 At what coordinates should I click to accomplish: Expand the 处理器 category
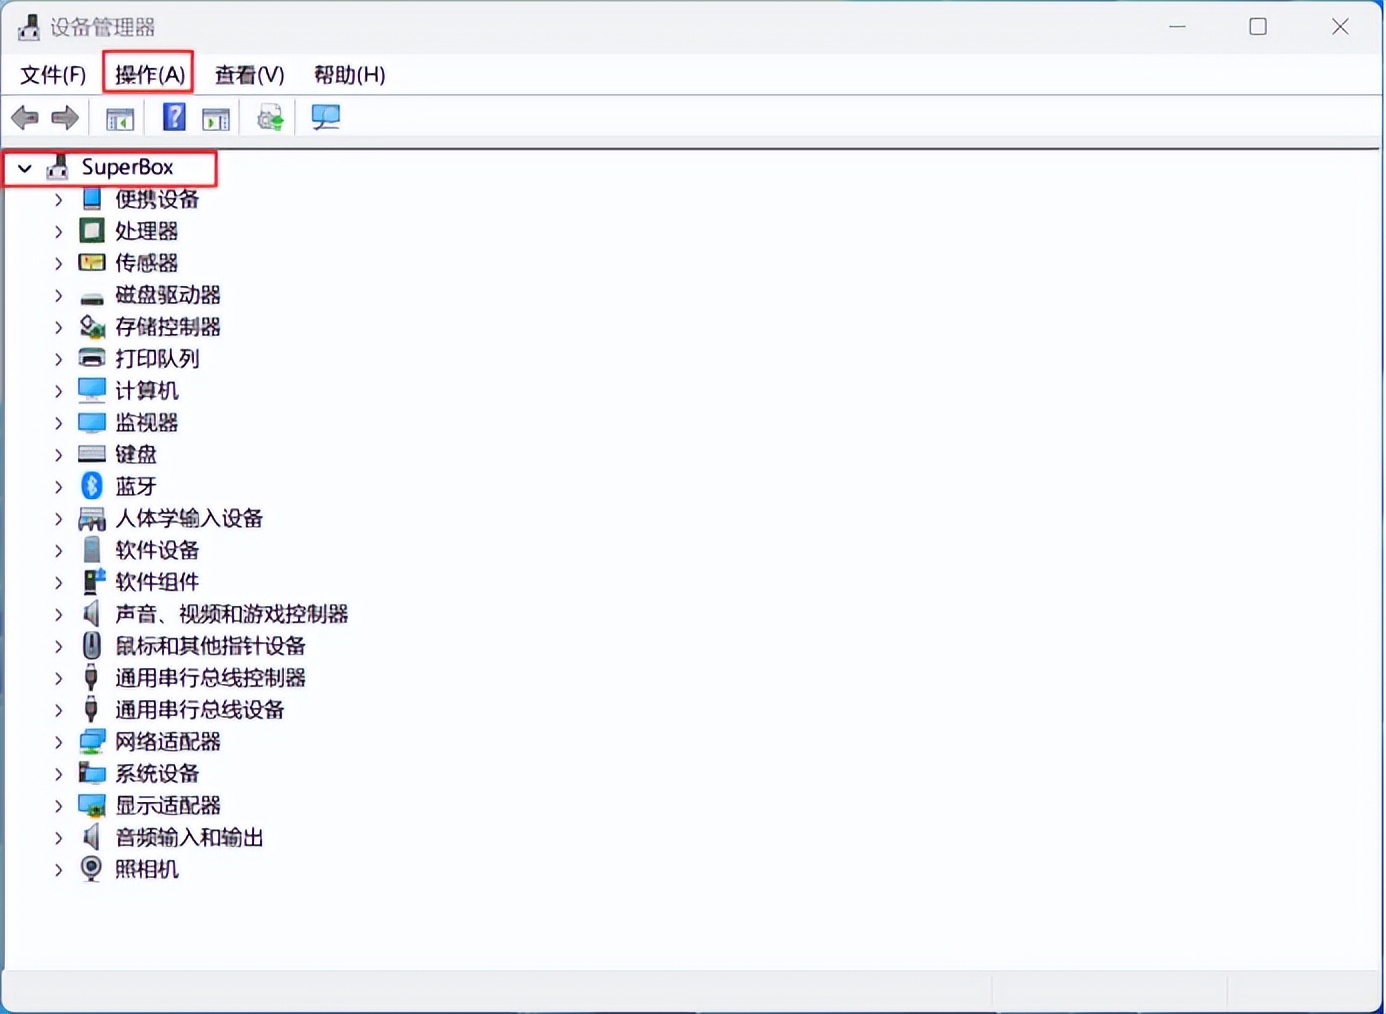[x=58, y=232]
